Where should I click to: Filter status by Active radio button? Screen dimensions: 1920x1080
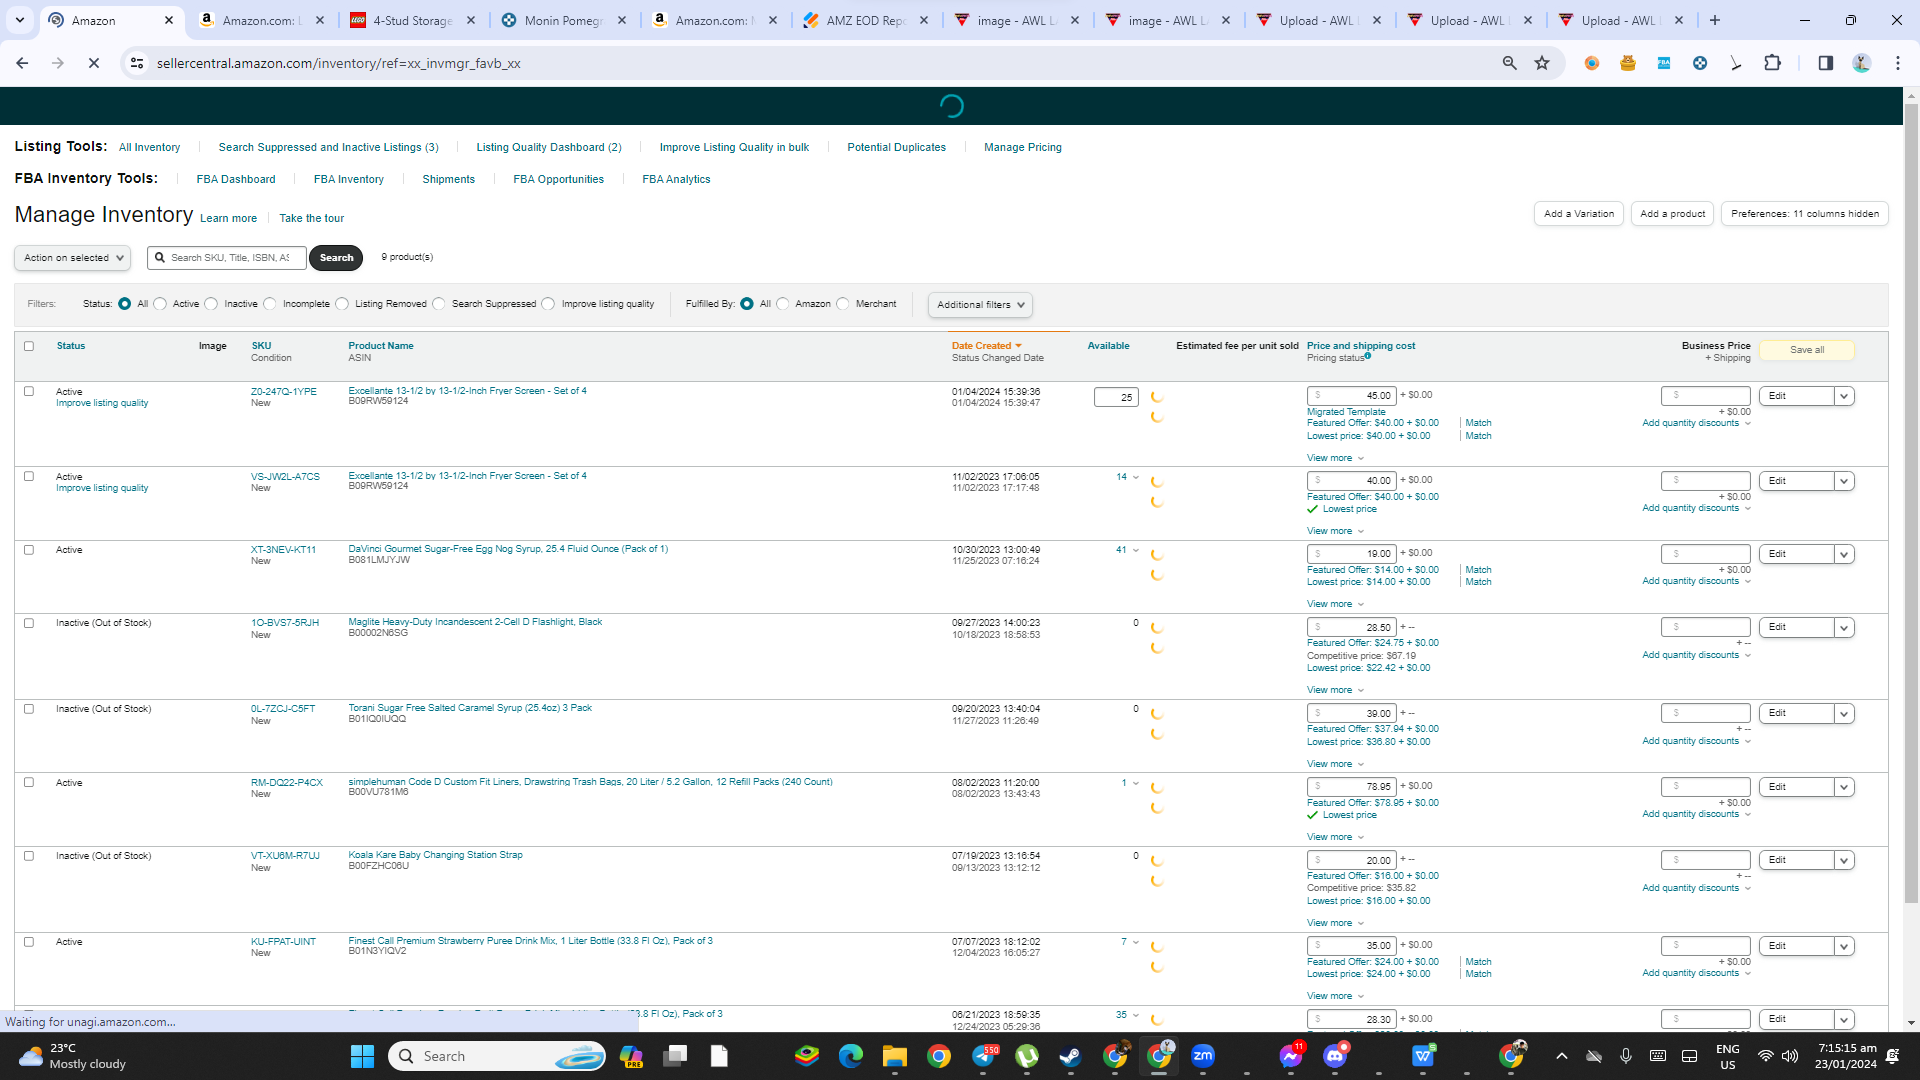[160, 304]
